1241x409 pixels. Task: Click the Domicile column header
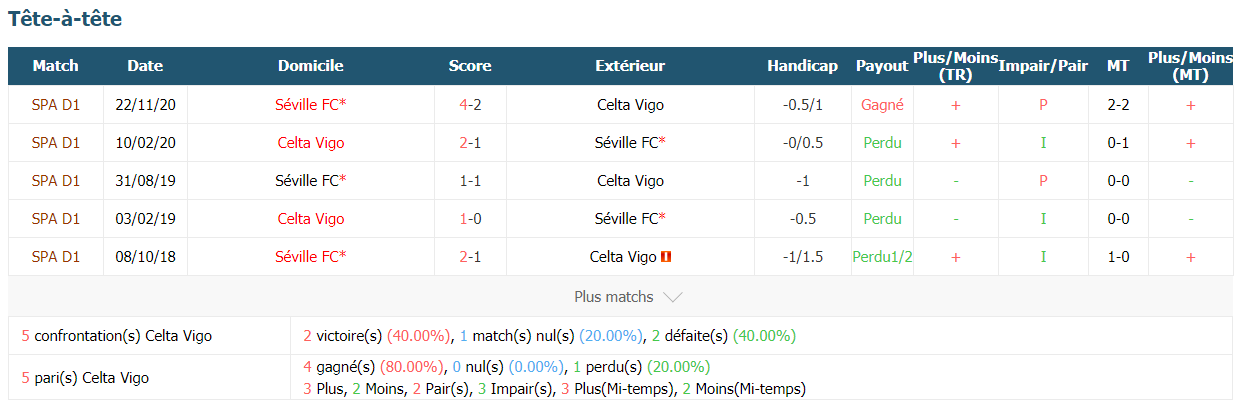coord(311,66)
